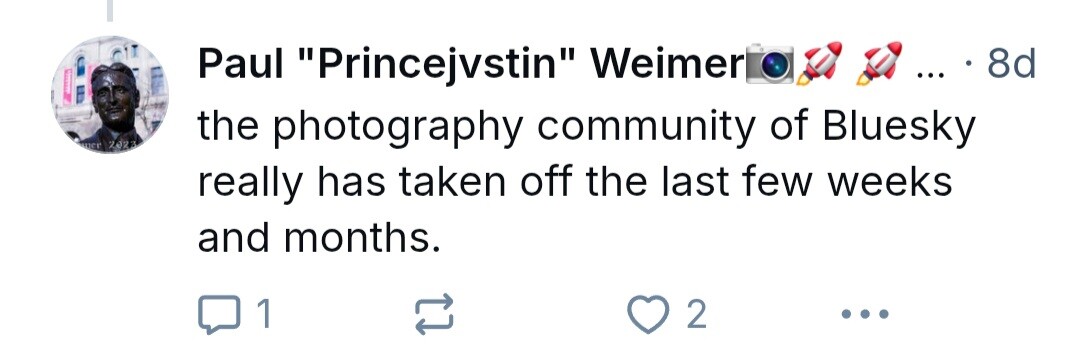The width and height of the screenshot is (1080, 364).
Task: Open the Paul "Princejvstin" Weimer profile name
Action: point(472,65)
